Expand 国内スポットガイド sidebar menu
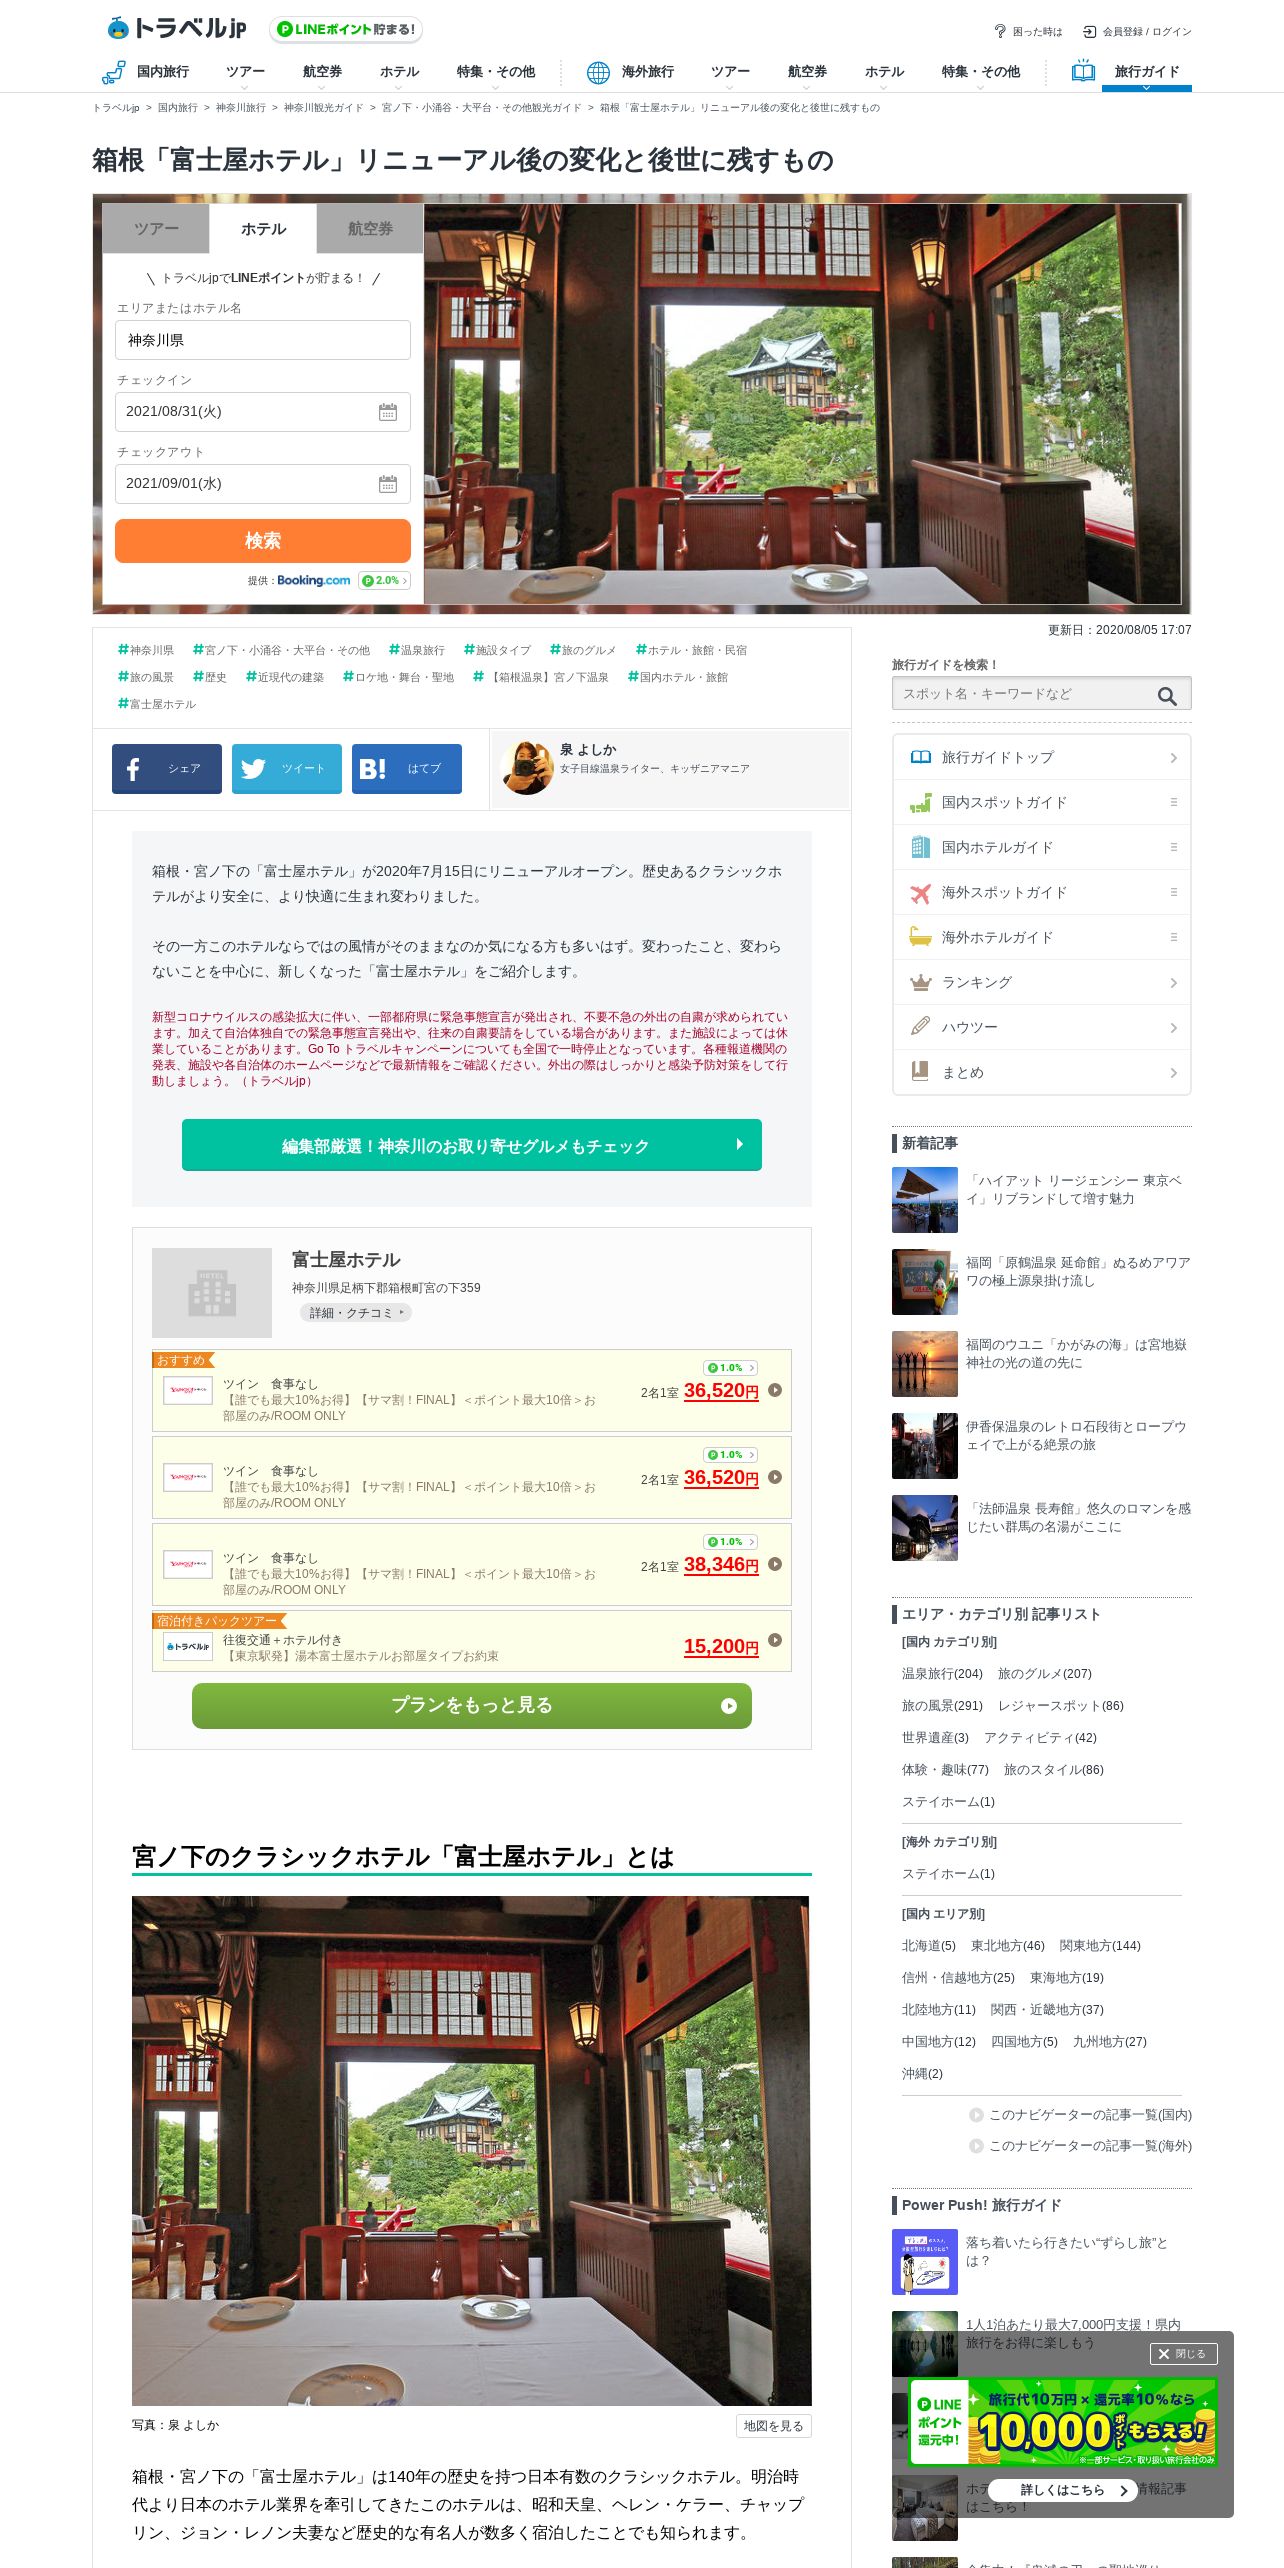Image resolution: width=1284 pixels, height=2568 pixels. coord(1042,802)
